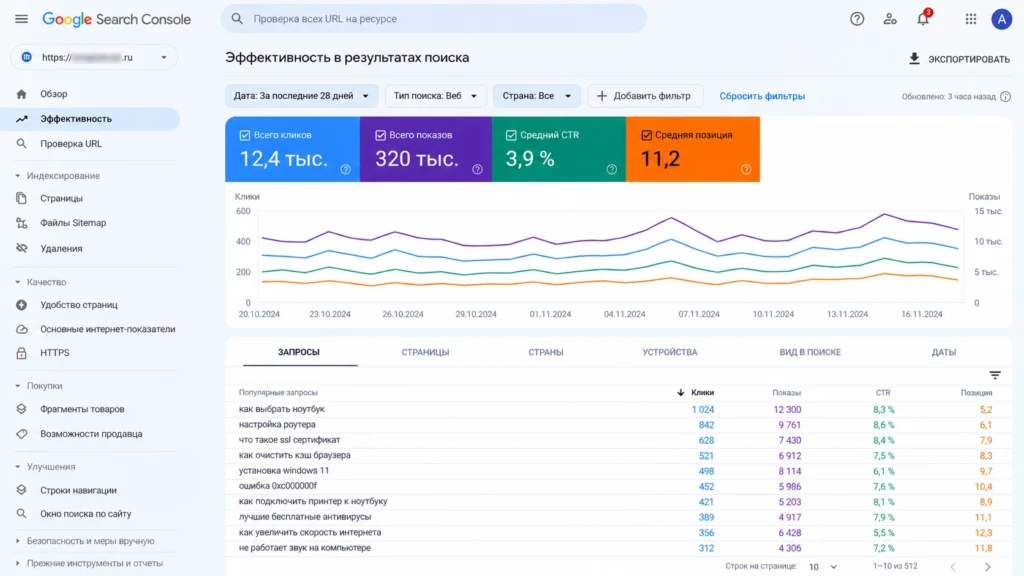Collapse the Качество section
This screenshot has width=1024, height=576.
point(18,282)
